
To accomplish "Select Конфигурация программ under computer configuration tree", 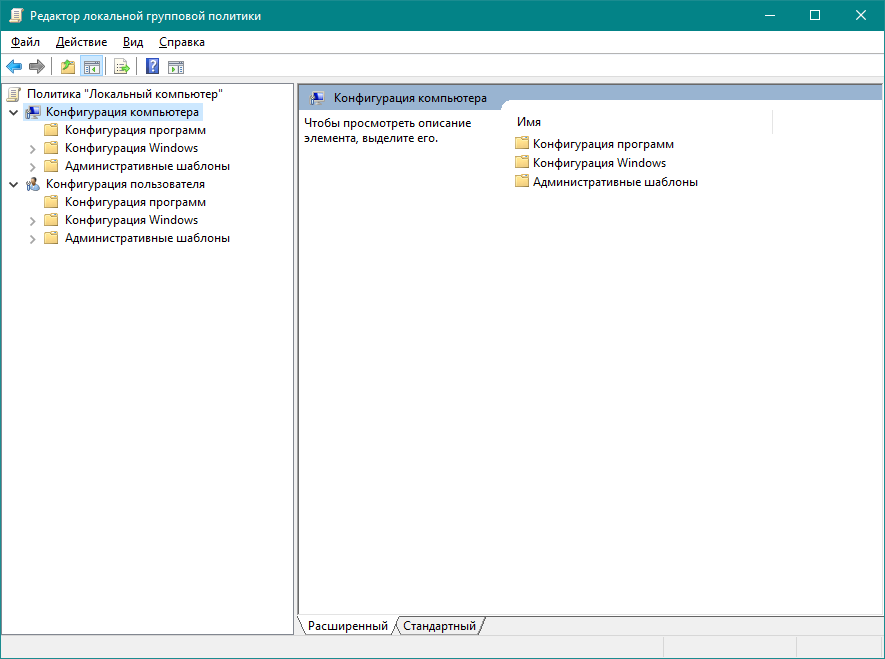I will point(135,130).
